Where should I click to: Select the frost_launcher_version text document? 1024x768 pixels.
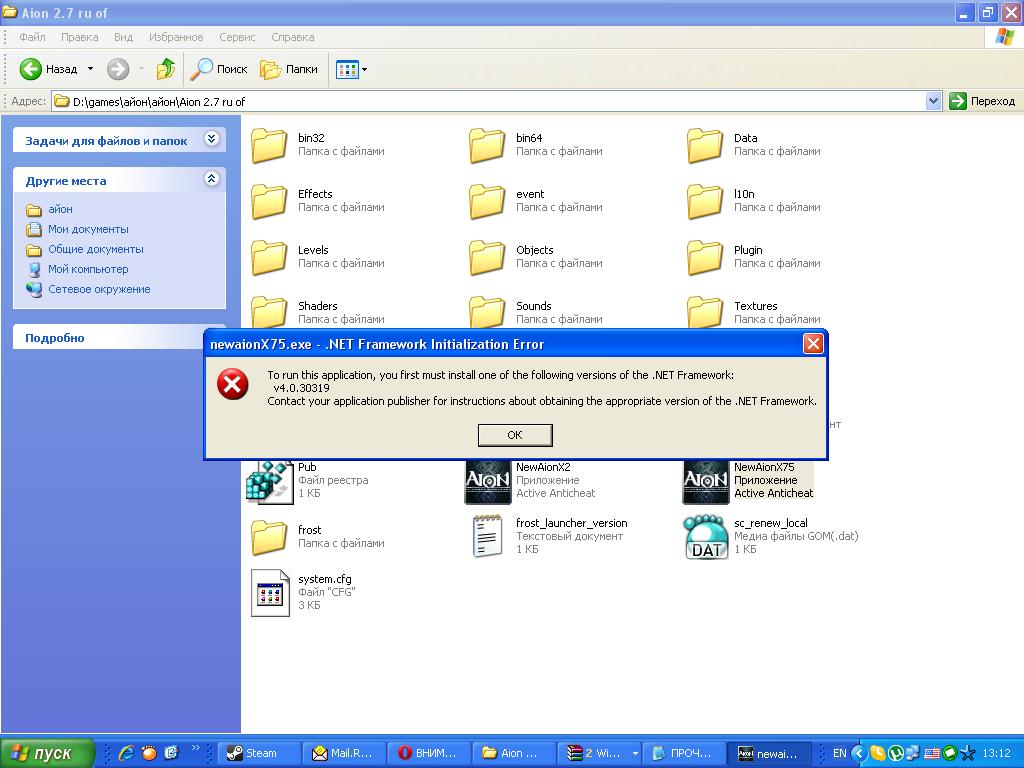click(x=488, y=537)
